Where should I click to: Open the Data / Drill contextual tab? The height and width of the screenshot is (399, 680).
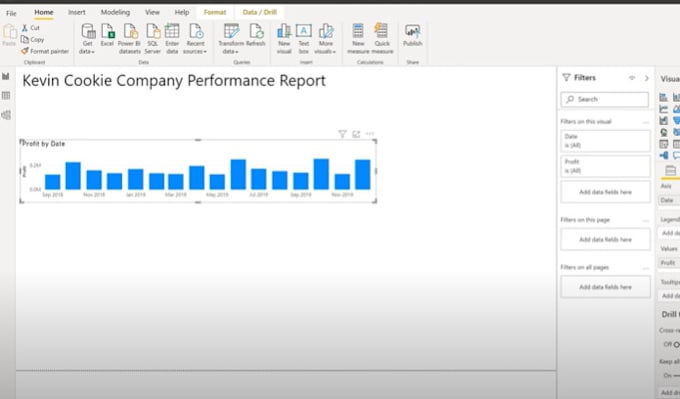260,12
